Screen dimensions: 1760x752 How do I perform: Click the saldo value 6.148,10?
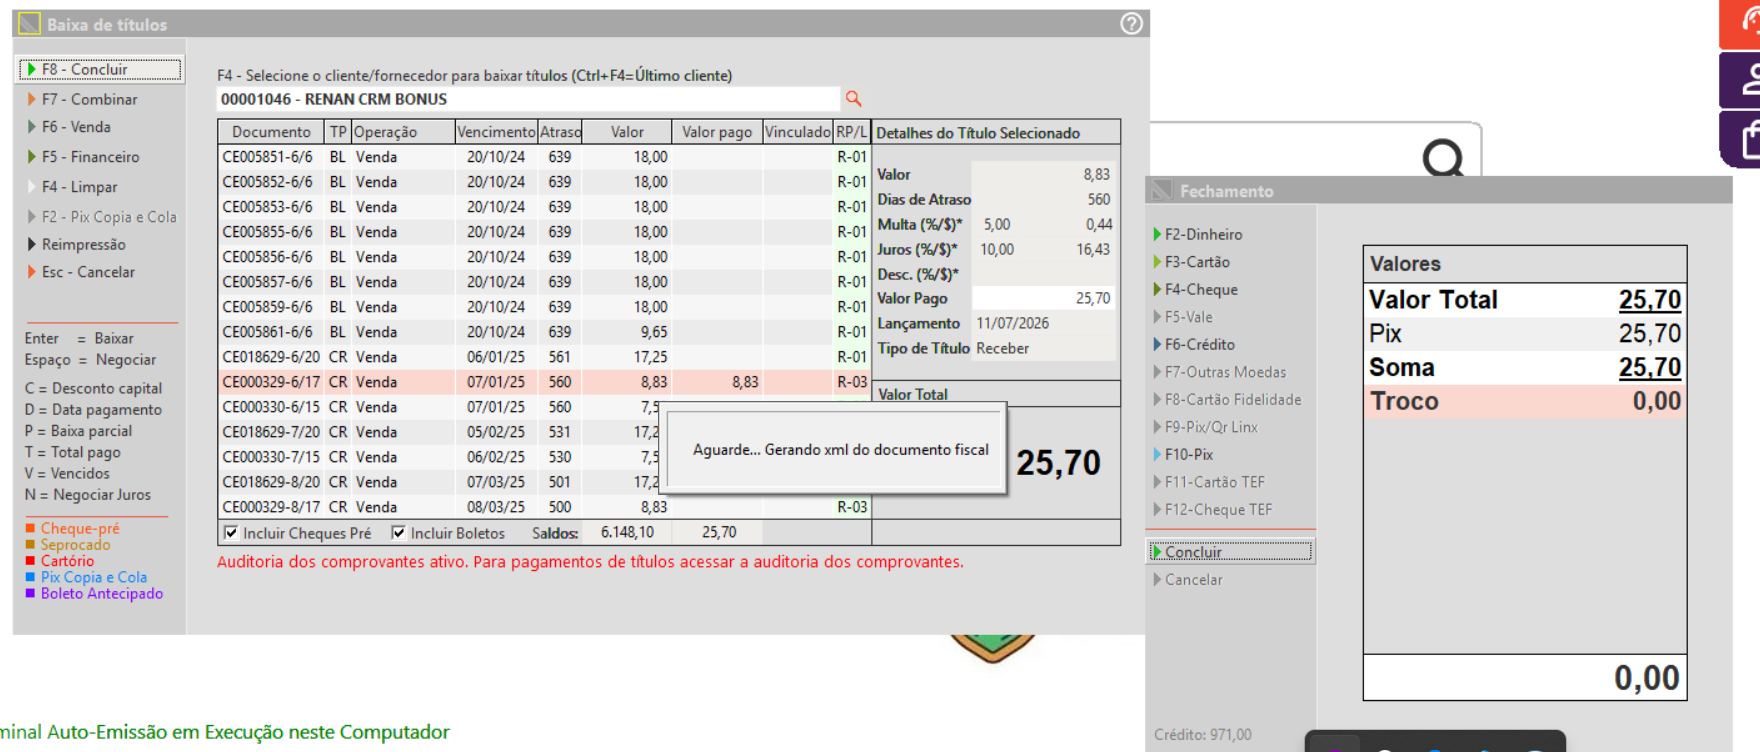pyautogui.click(x=627, y=533)
